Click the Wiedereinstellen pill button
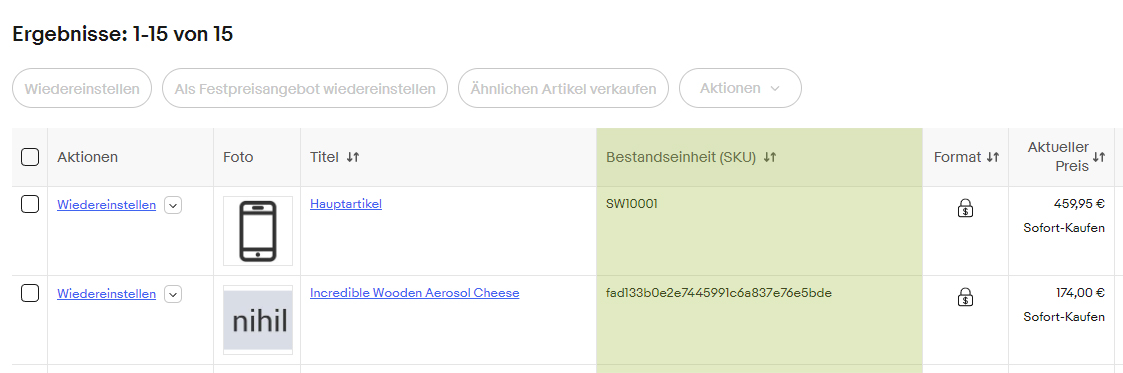The width and height of the screenshot is (1123, 373). (x=82, y=88)
